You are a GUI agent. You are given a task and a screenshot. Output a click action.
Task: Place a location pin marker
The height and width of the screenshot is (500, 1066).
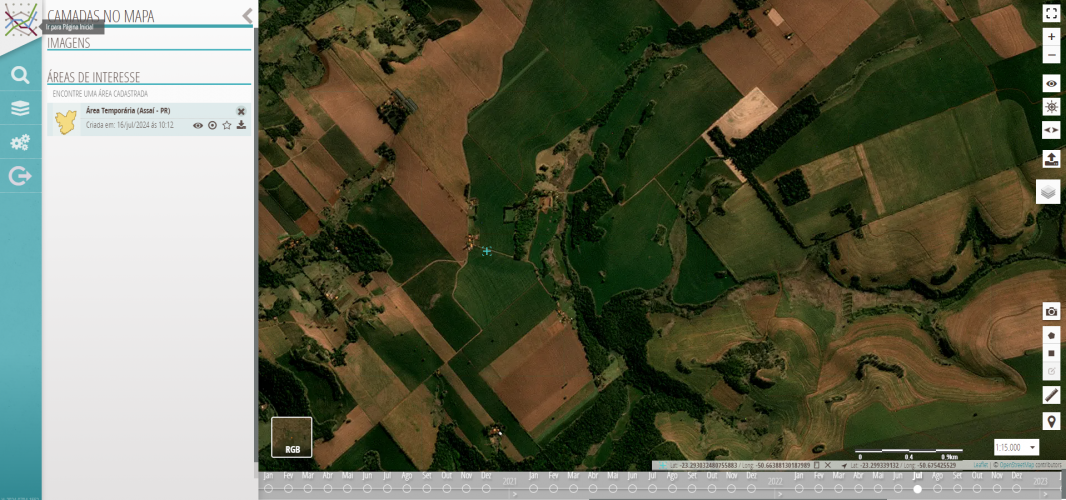[1051, 421]
